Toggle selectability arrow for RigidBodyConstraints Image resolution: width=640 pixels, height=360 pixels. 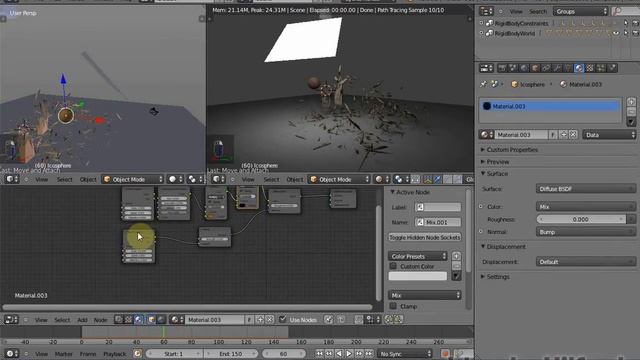coord(626,23)
